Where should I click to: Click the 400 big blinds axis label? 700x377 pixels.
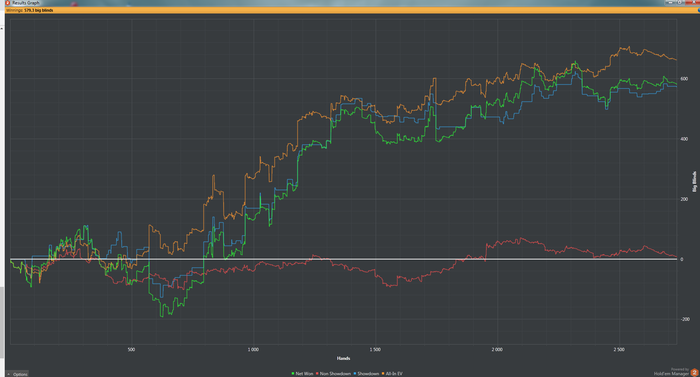click(x=683, y=139)
